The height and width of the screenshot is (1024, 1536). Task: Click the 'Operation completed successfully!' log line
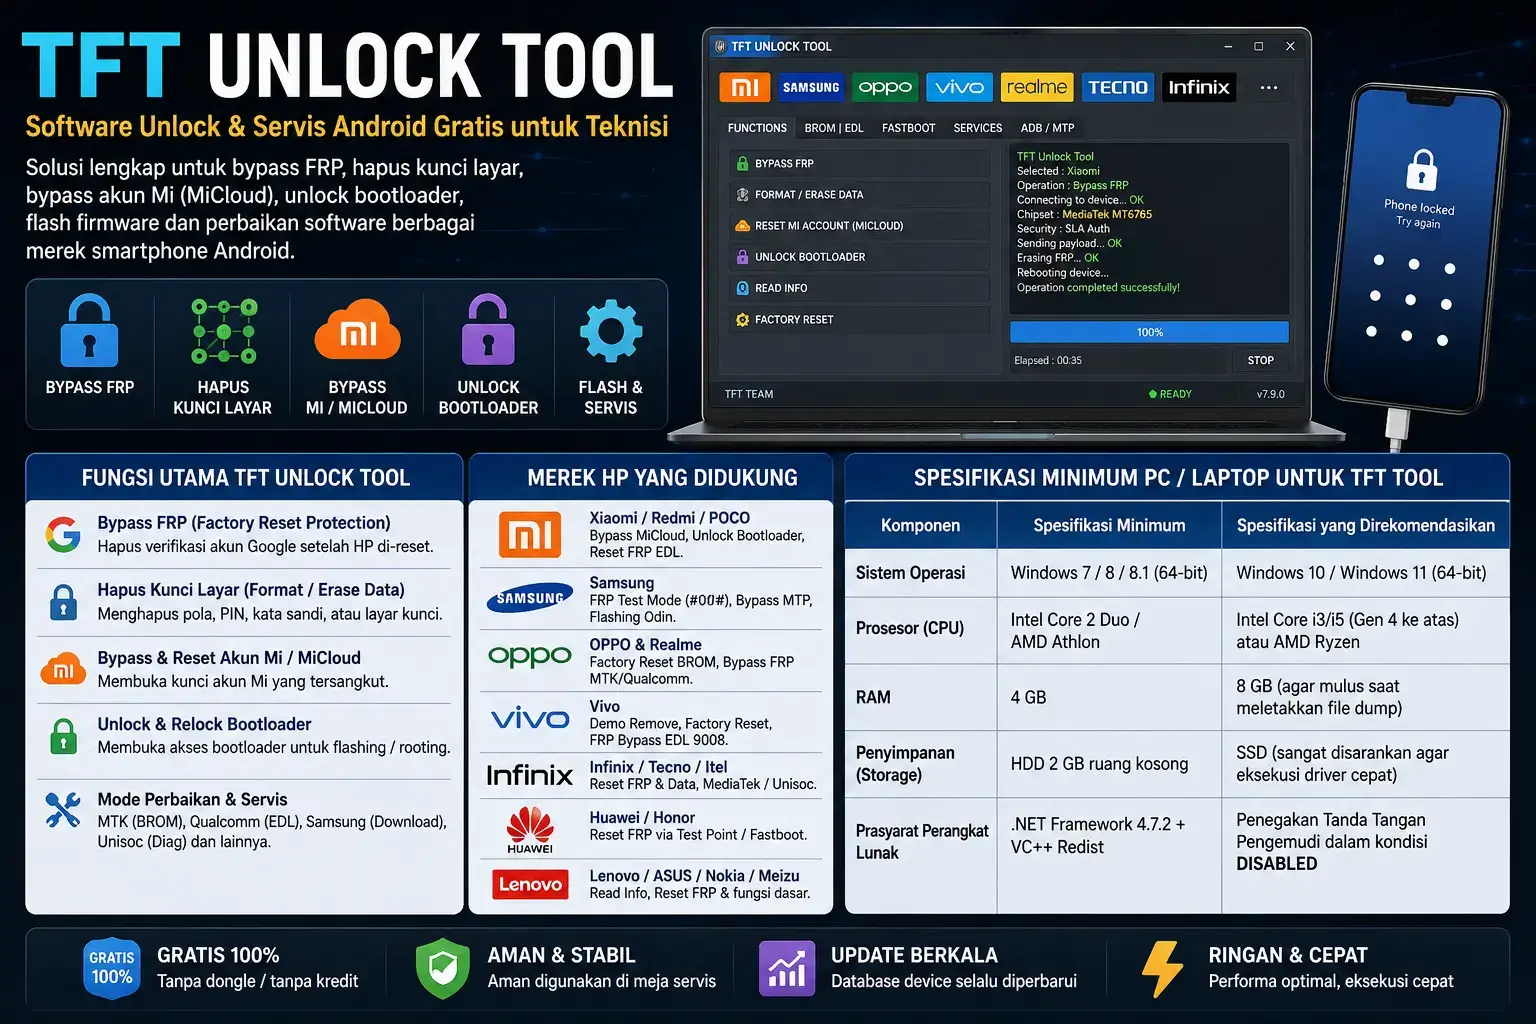click(1098, 287)
